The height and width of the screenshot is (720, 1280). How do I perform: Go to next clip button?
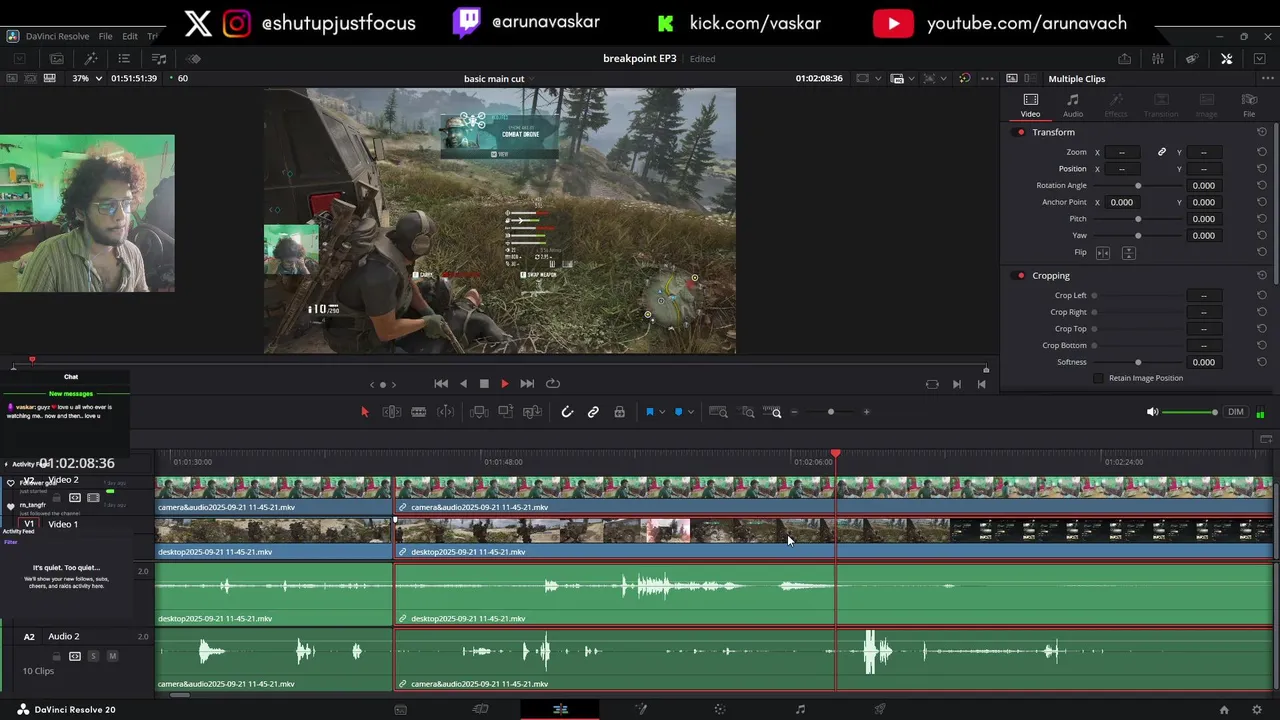tap(957, 384)
